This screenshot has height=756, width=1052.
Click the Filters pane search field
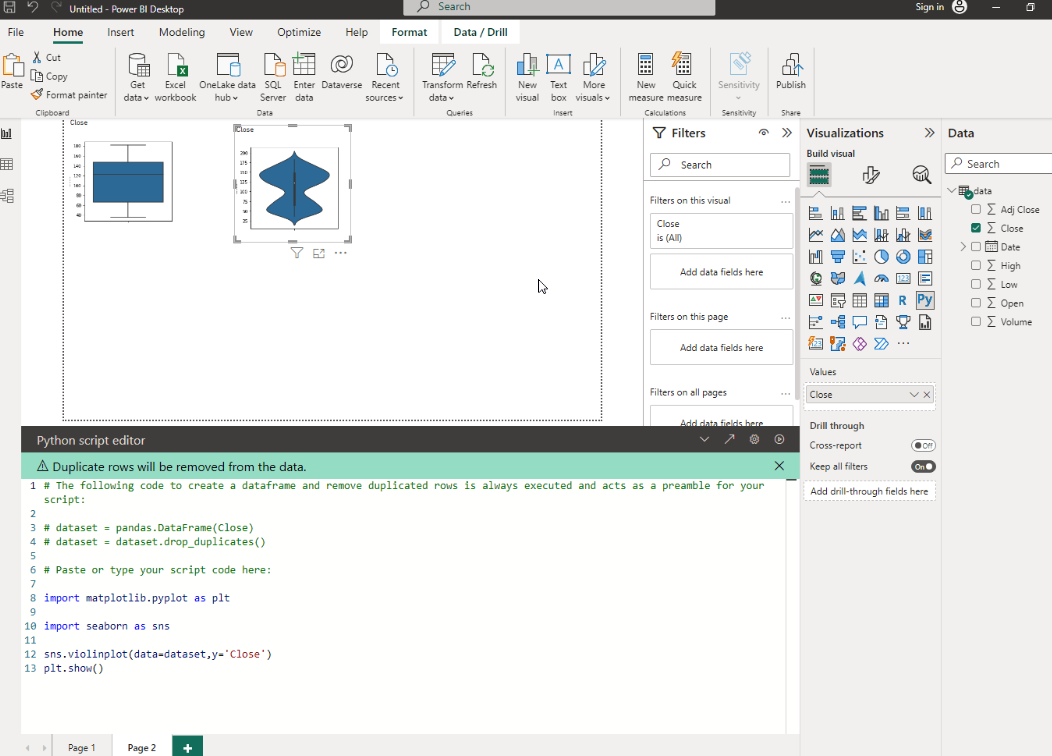point(720,165)
